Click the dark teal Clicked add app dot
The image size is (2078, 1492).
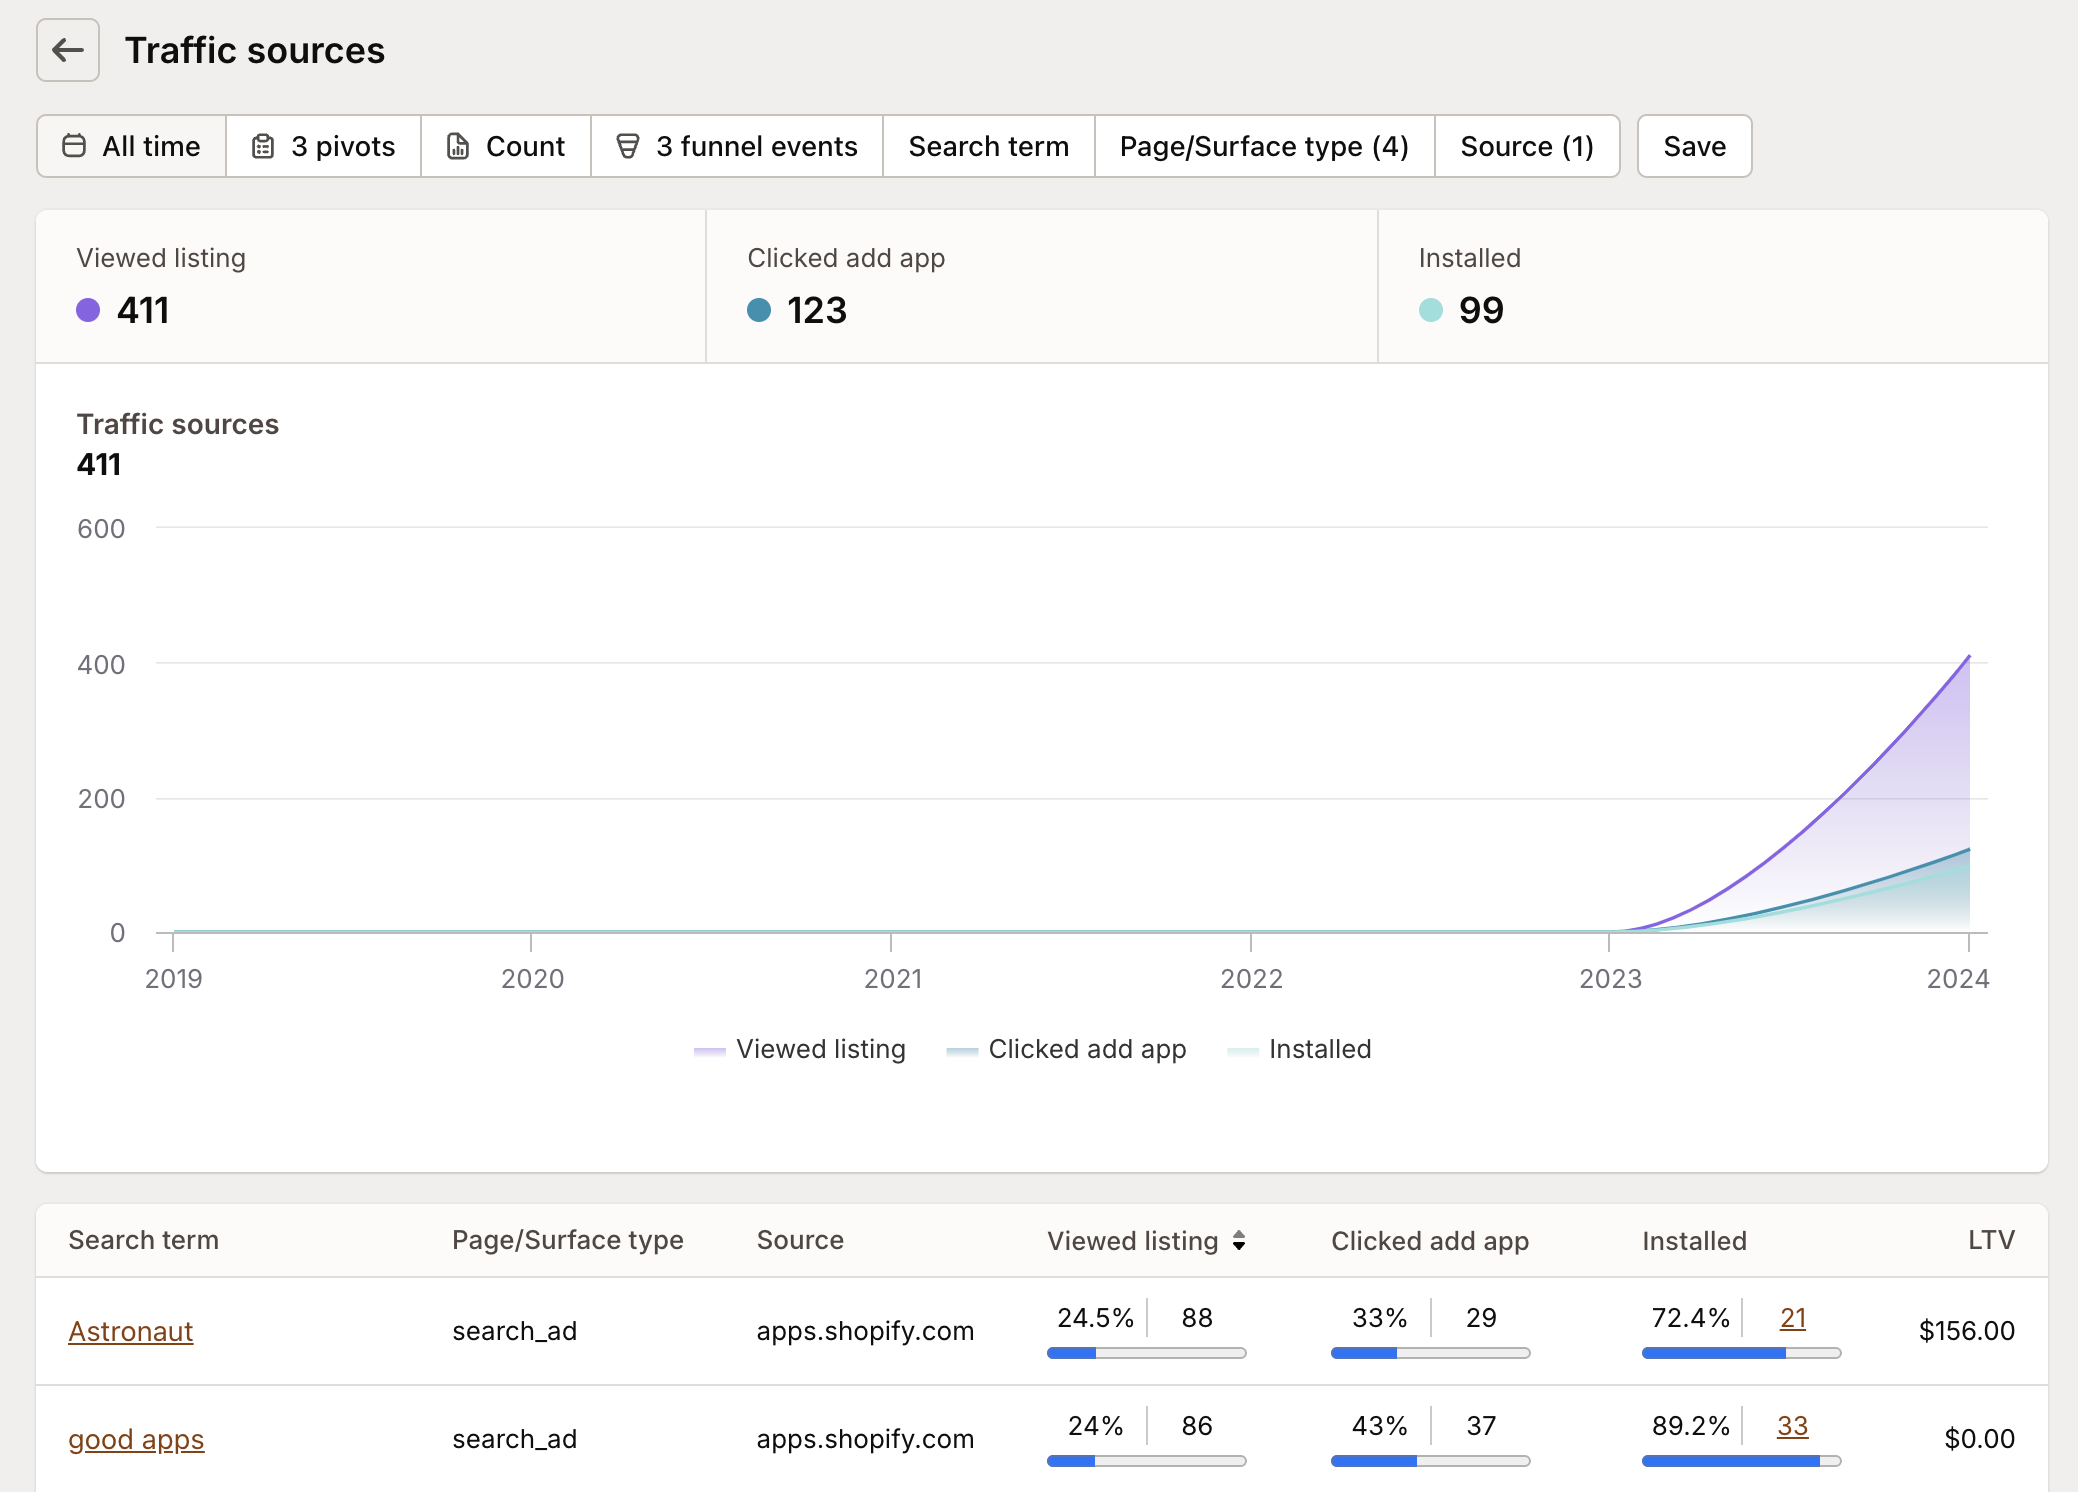759,310
